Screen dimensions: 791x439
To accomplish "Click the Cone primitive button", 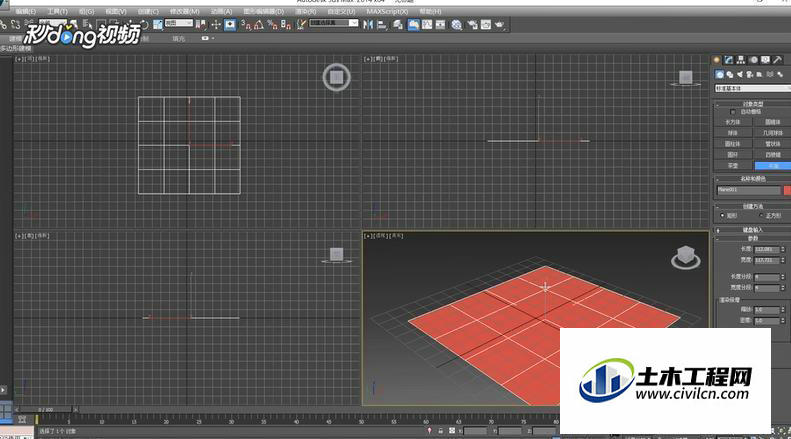I will pyautogui.click(x=772, y=122).
